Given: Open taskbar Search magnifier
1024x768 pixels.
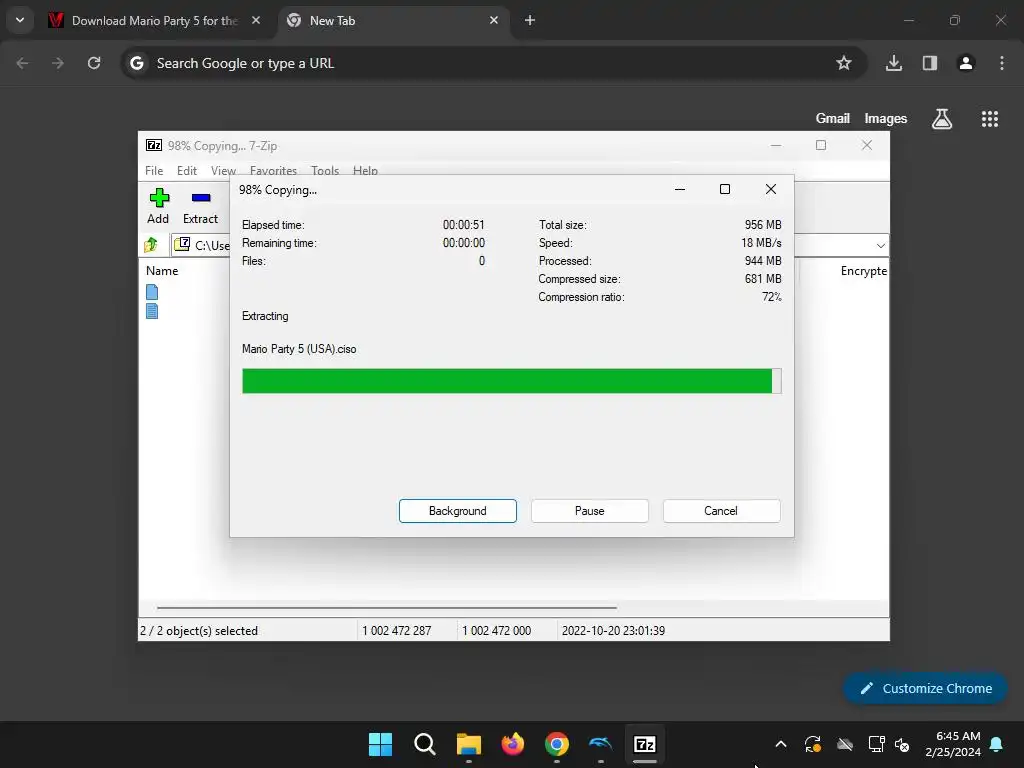Looking at the screenshot, I should tap(424, 744).
